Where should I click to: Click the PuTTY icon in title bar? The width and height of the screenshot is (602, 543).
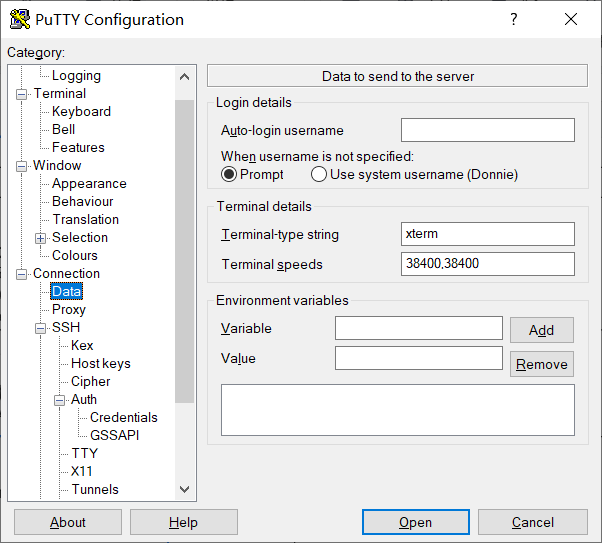(x=19, y=19)
